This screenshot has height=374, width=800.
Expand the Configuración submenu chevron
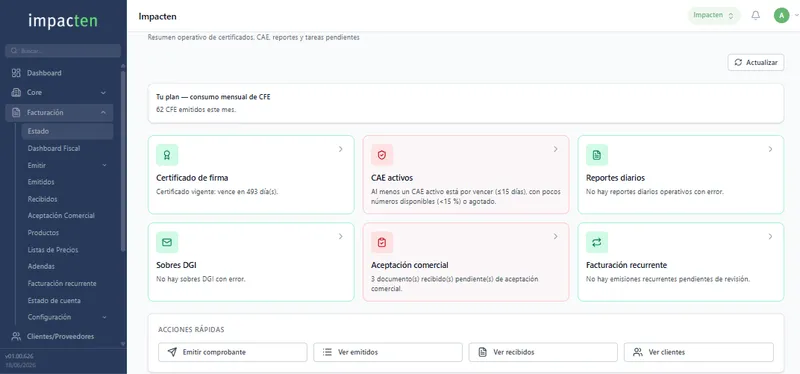tap(105, 317)
